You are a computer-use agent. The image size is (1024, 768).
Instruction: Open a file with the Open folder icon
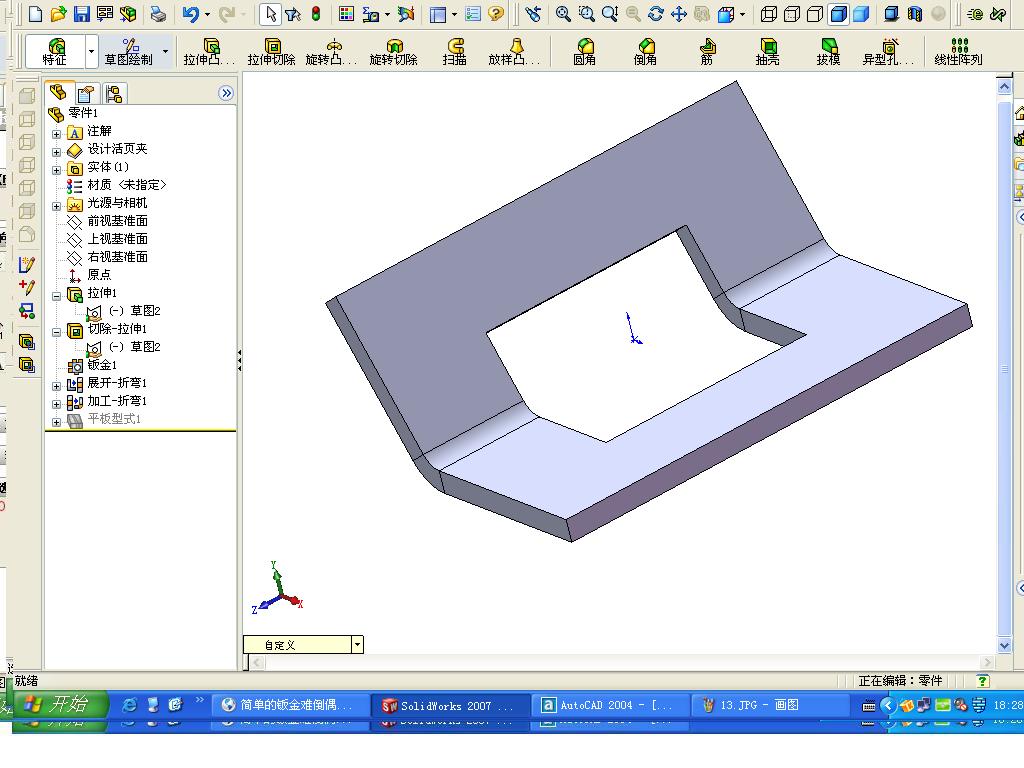[x=59, y=14]
